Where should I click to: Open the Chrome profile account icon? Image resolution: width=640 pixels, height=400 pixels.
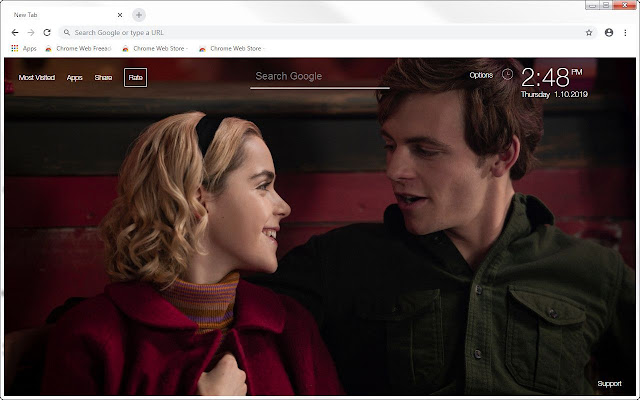click(x=609, y=33)
